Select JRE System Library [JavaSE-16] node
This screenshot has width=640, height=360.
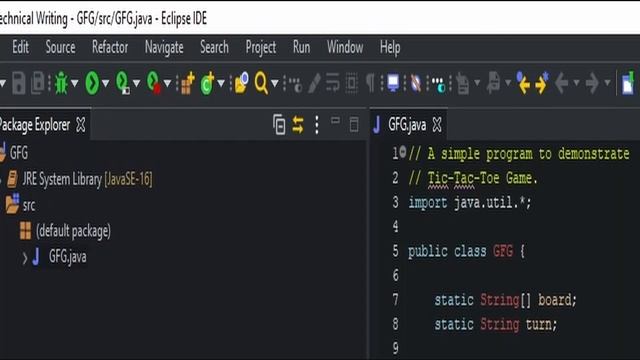[87, 179]
